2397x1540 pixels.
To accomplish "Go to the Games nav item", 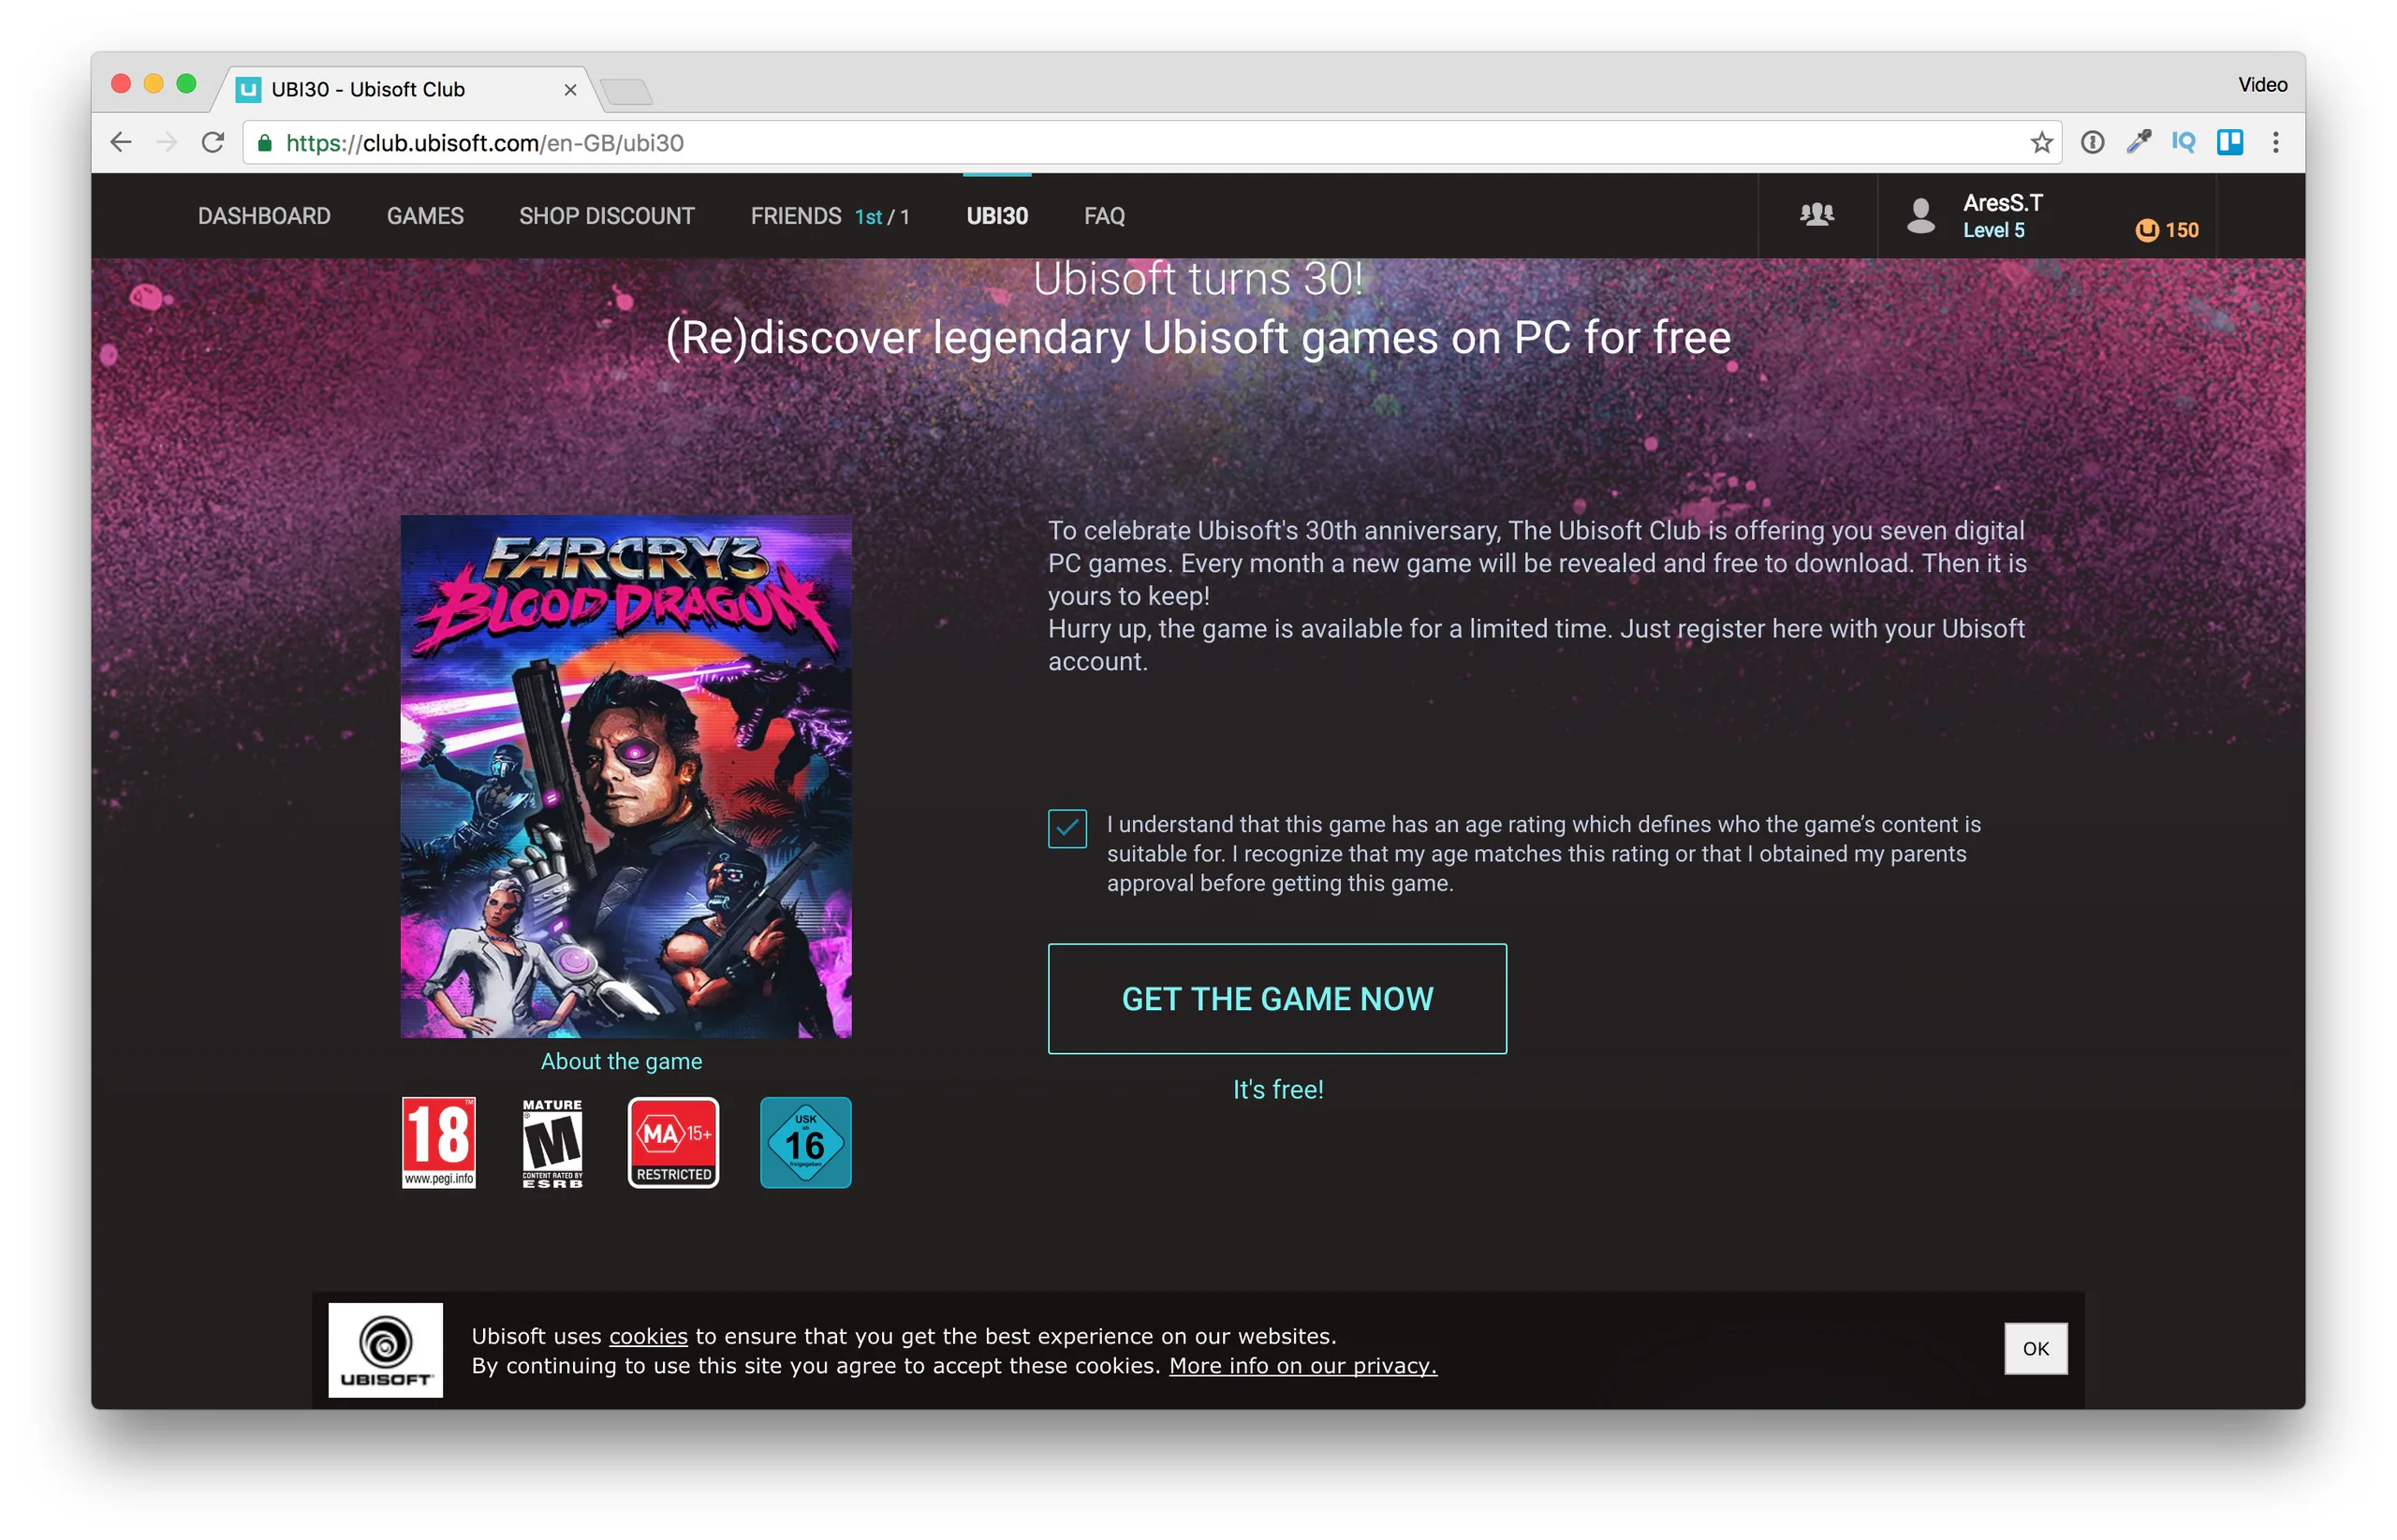I will 425,216.
